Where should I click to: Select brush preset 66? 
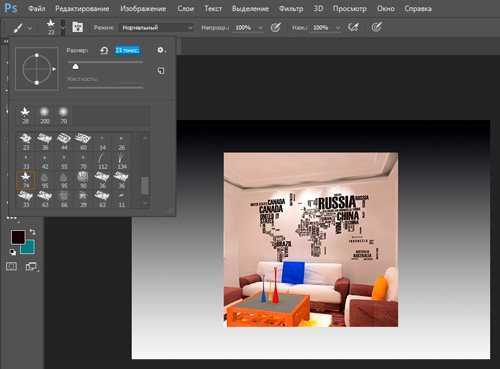[x=64, y=199]
